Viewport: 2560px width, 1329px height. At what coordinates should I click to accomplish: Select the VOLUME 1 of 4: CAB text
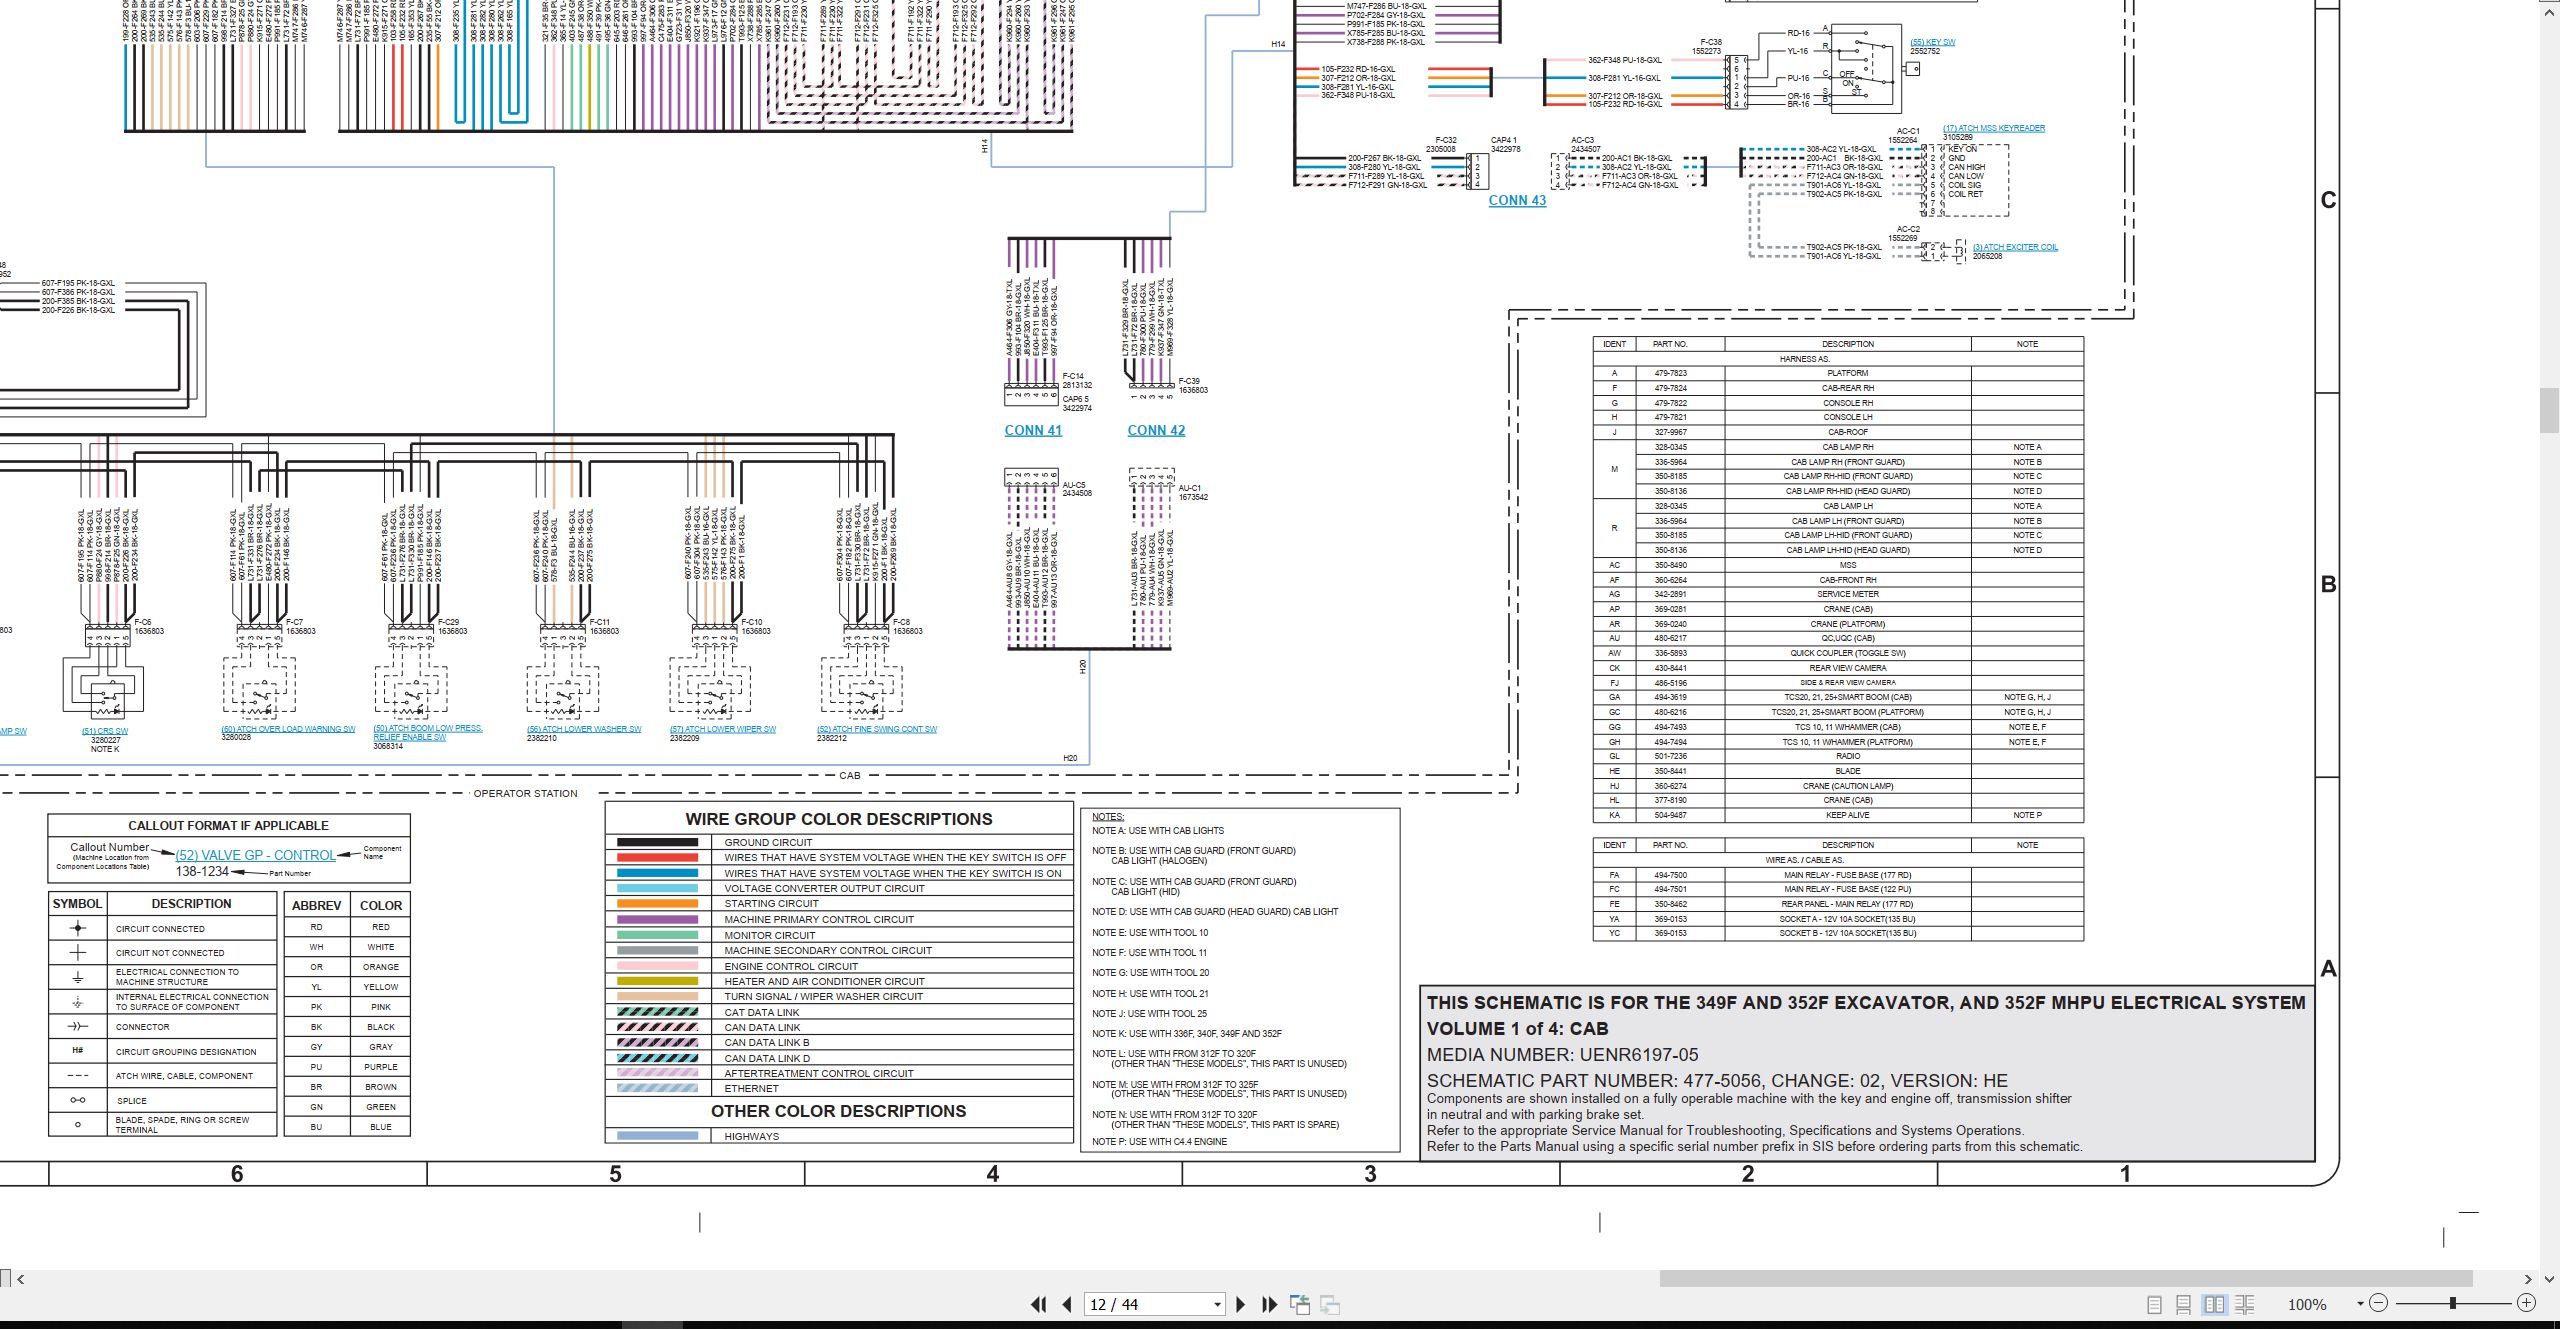[x=1517, y=1029]
